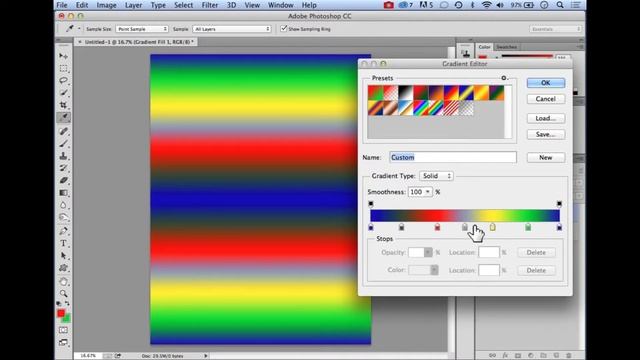The image size is (640, 360).
Task: Select the Rectangular Marquee tool
Action: [x=63, y=68]
